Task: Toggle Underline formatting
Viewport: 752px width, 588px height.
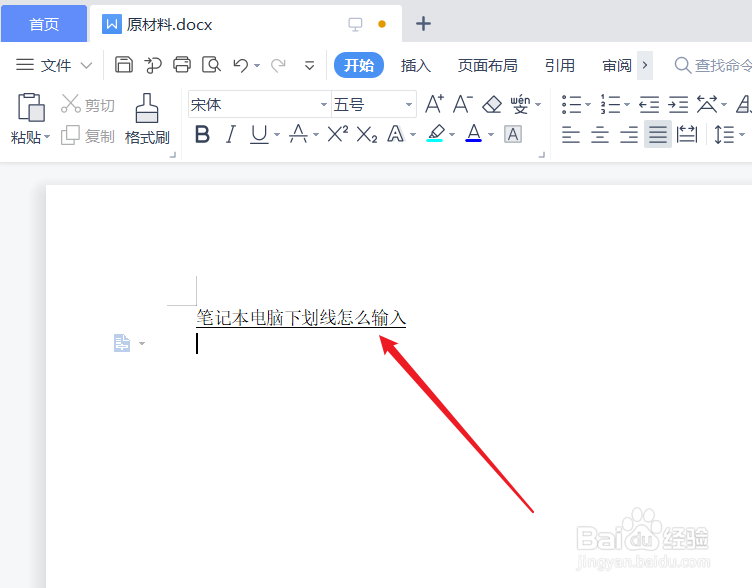Action: pyautogui.click(x=259, y=134)
